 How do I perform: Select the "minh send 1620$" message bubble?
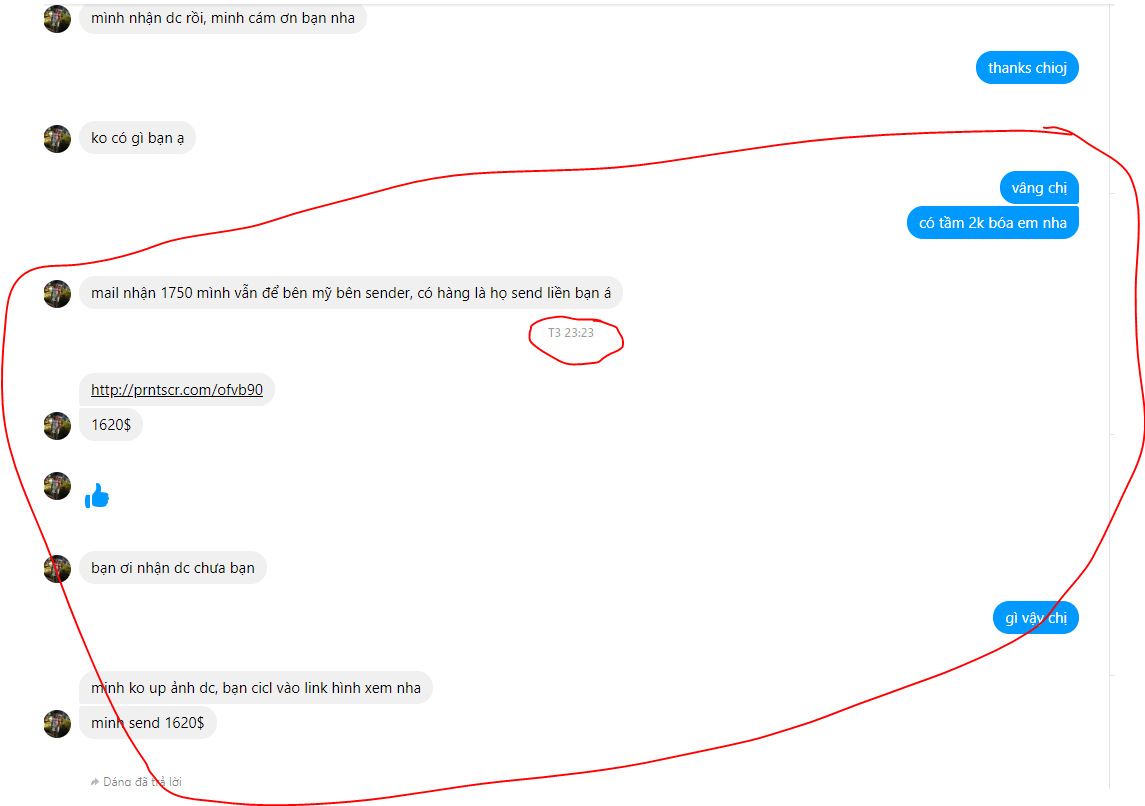148,723
